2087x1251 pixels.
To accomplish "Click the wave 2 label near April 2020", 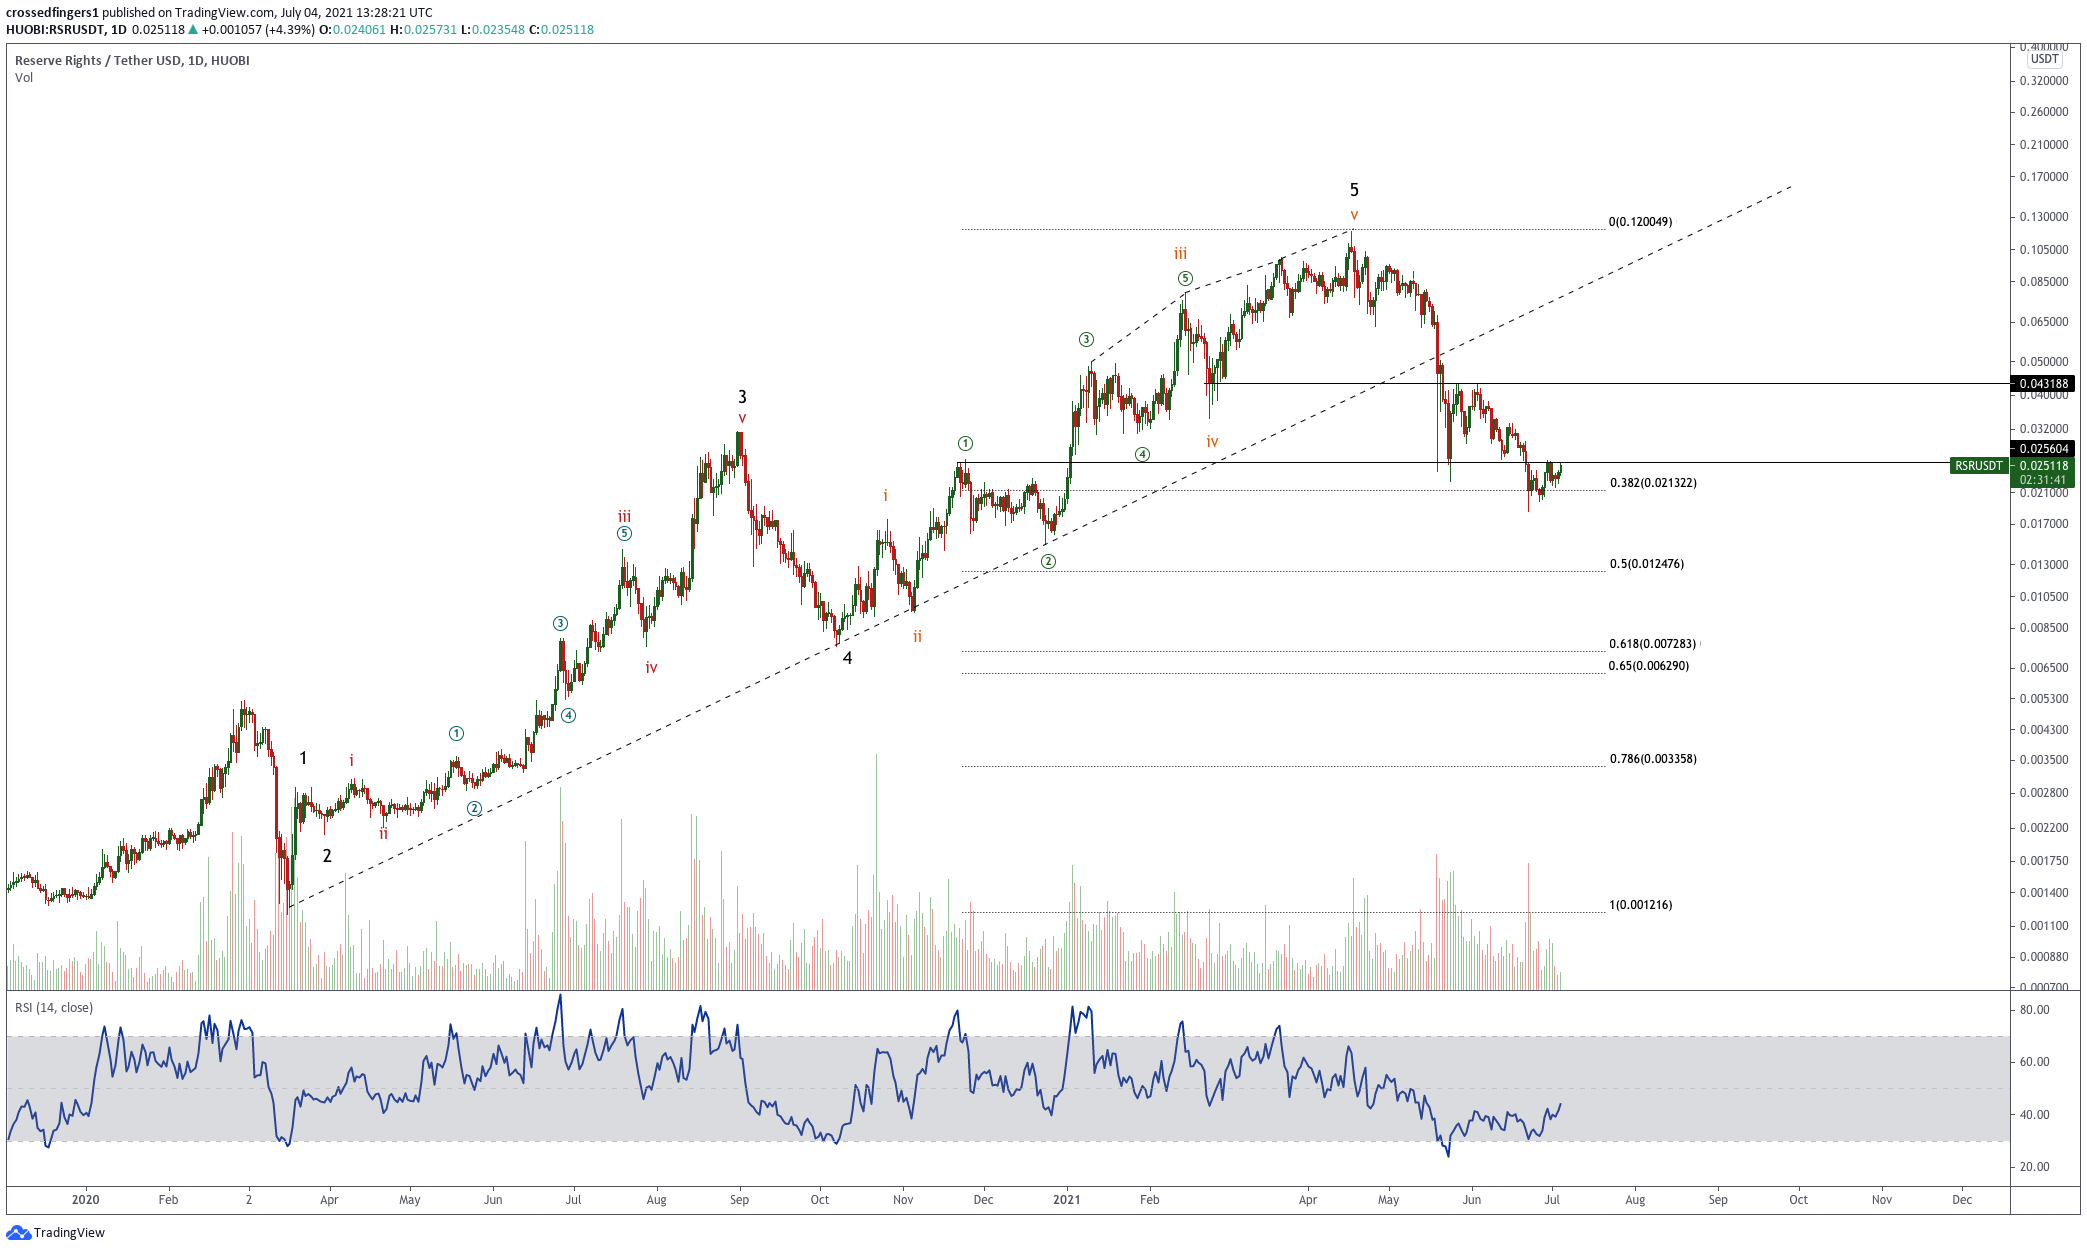I will click(x=326, y=856).
